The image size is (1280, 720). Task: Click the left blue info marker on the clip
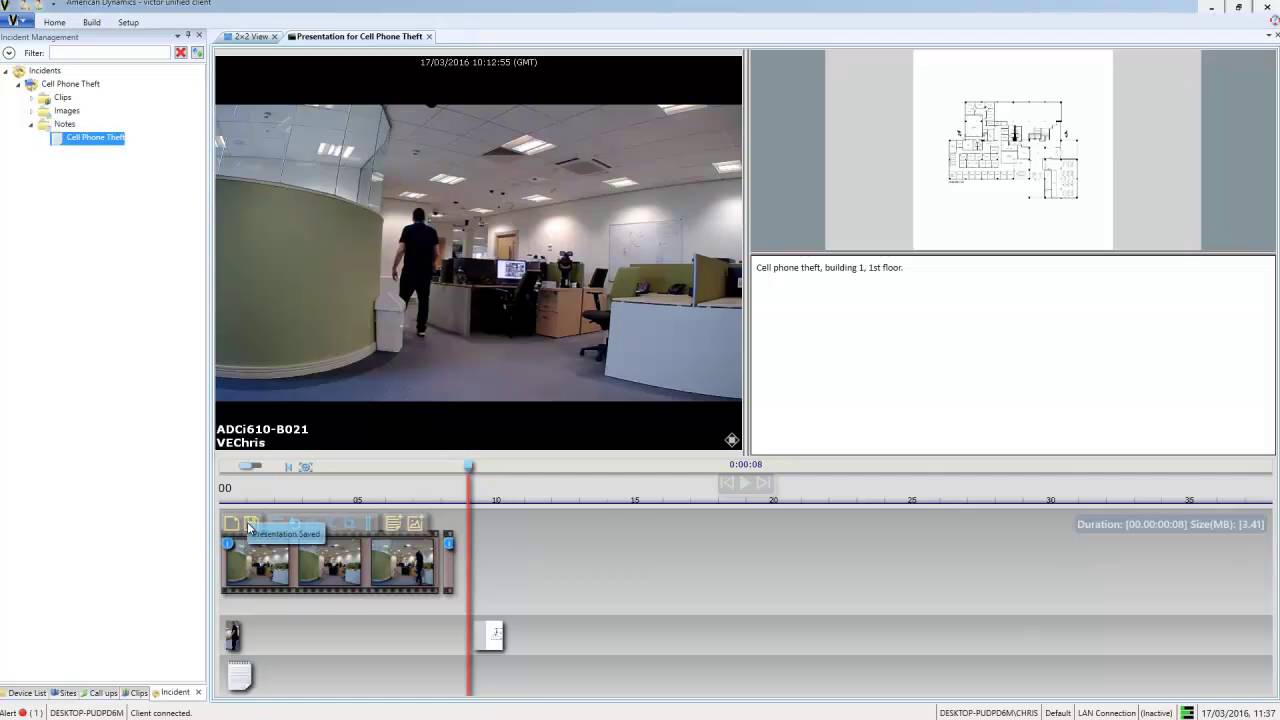pyautogui.click(x=228, y=544)
